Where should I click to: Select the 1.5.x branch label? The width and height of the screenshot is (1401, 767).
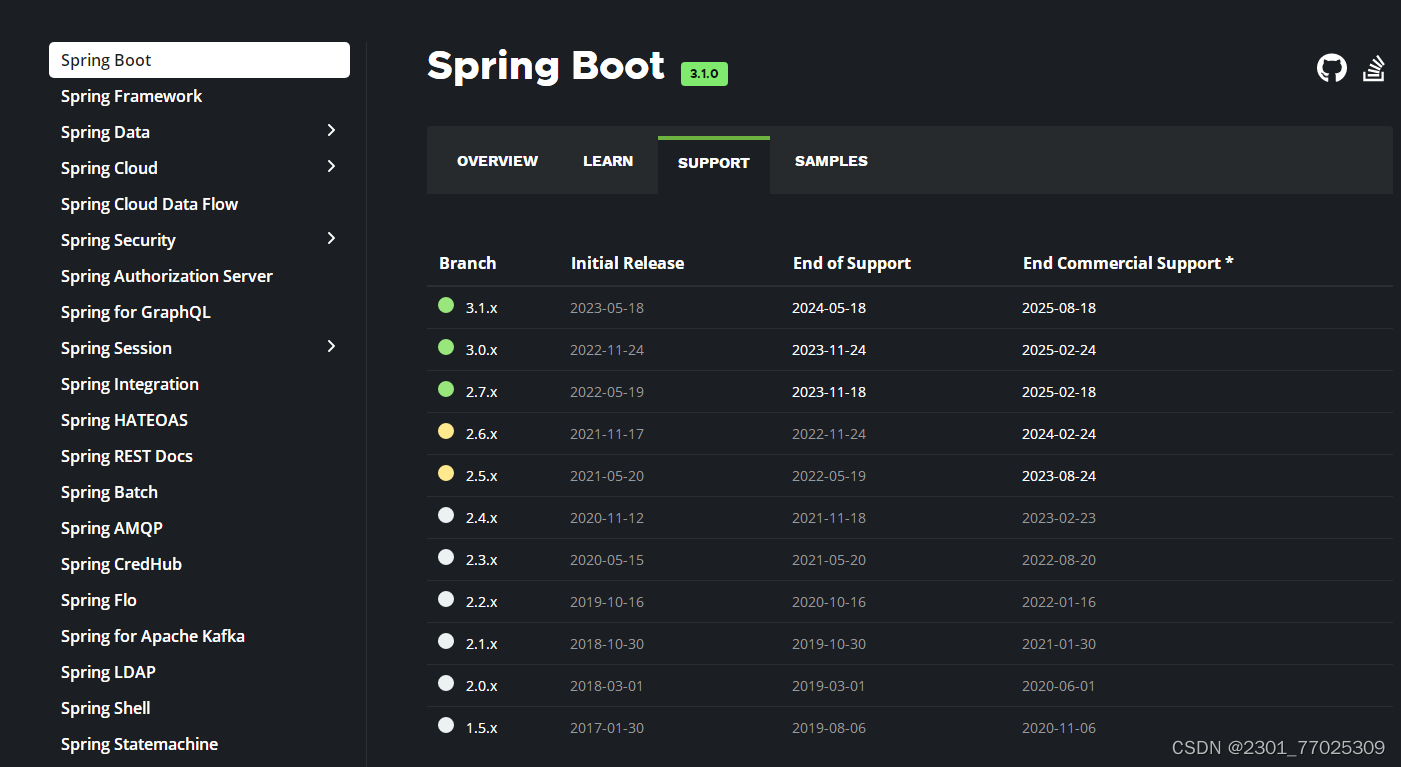tap(481, 728)
